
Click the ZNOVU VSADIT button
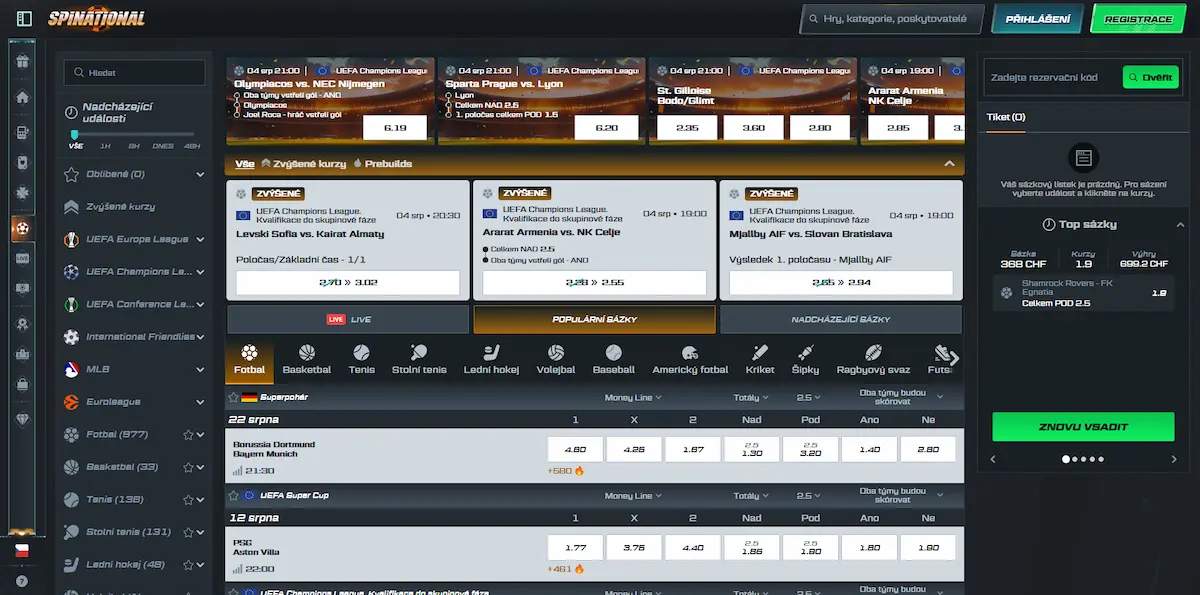(x=1083, y=426)
